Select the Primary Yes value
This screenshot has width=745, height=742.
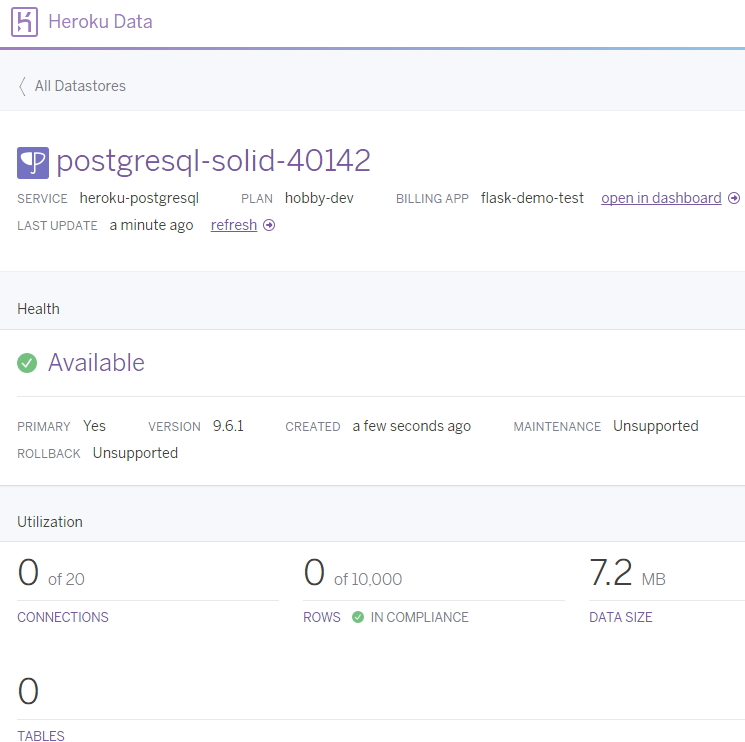coord(95,426)
